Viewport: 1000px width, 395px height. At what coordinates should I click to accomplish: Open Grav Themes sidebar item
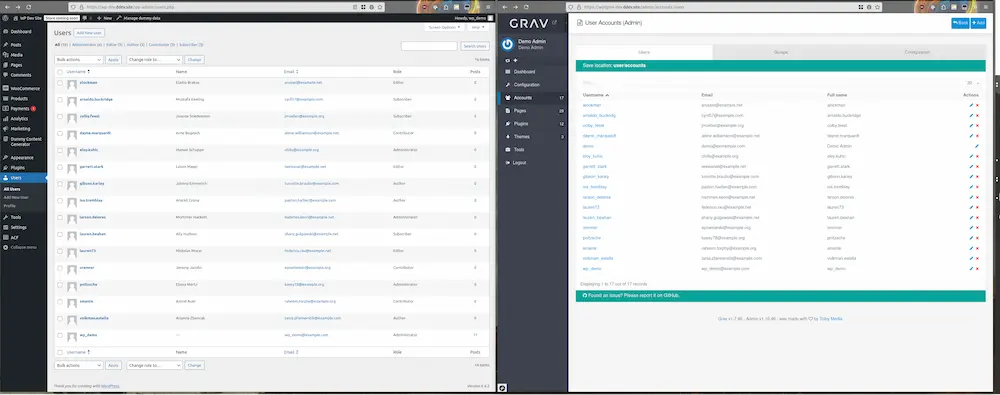tap(521, 137)
